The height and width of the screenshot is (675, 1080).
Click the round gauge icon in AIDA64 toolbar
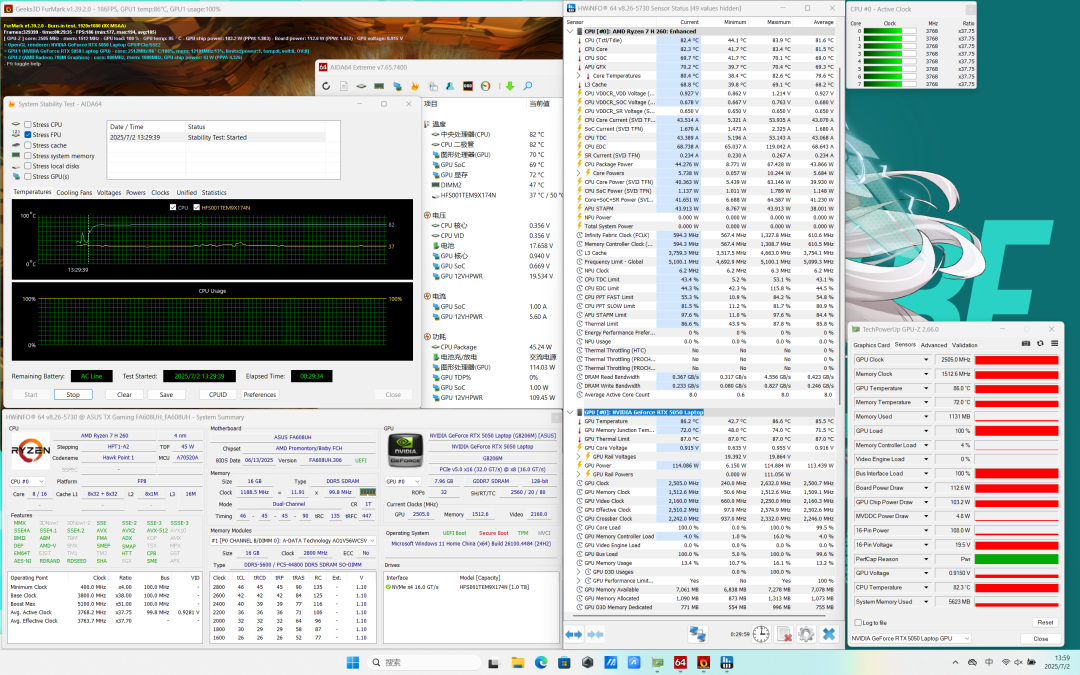click(x=486, y=86)
